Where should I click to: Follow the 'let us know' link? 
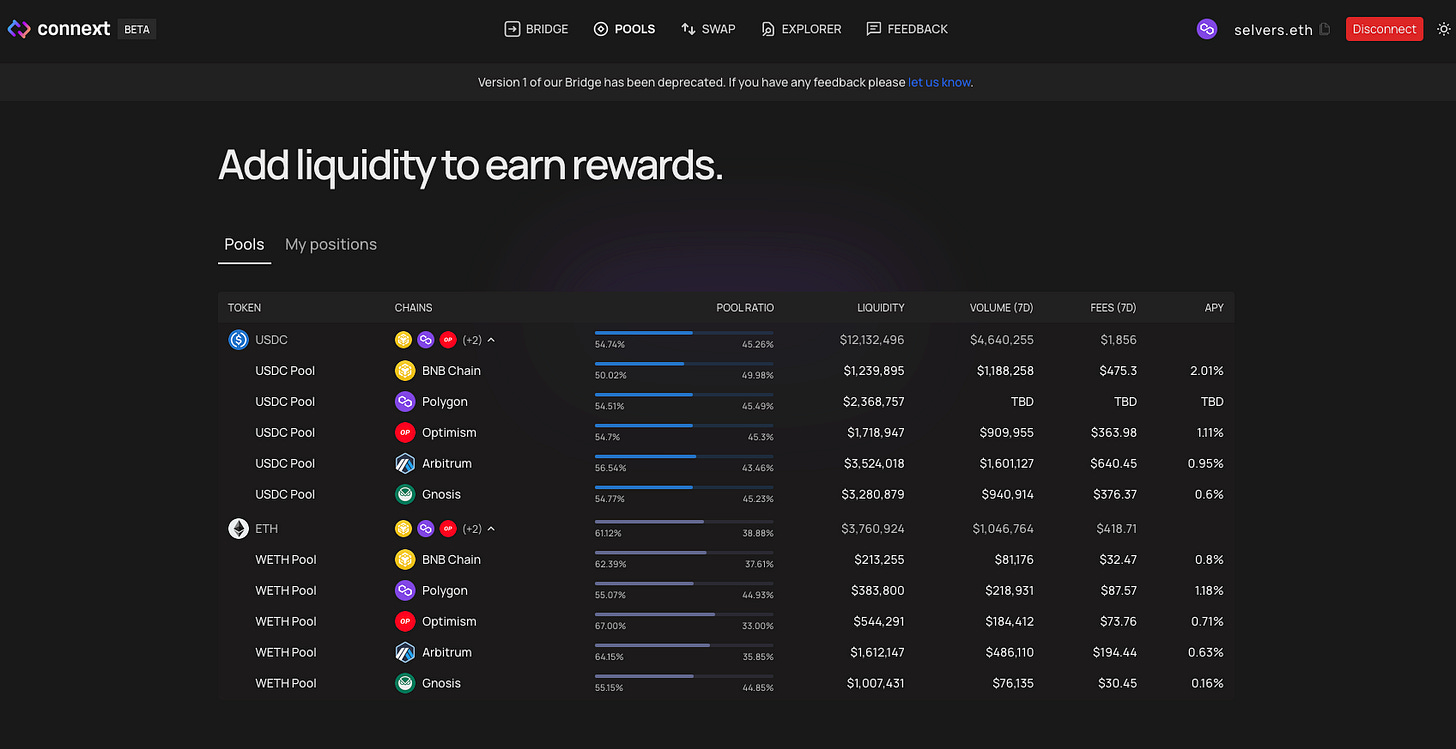point(939,82)
